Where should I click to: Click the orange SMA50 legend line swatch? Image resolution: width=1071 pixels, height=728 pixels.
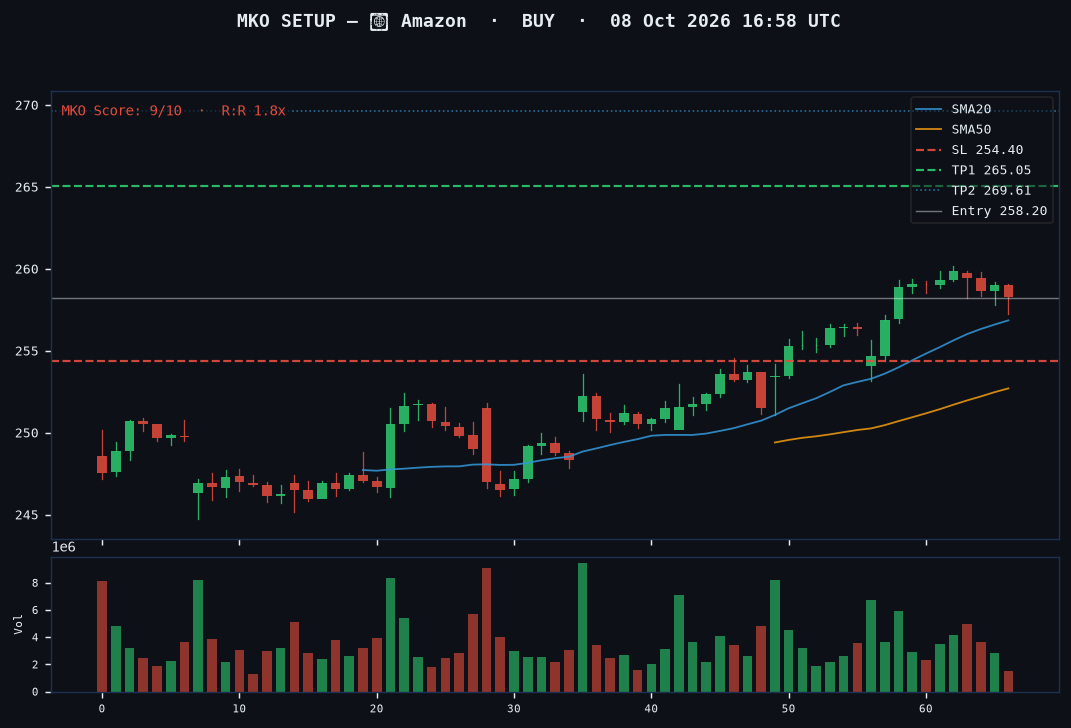(928, 130)
